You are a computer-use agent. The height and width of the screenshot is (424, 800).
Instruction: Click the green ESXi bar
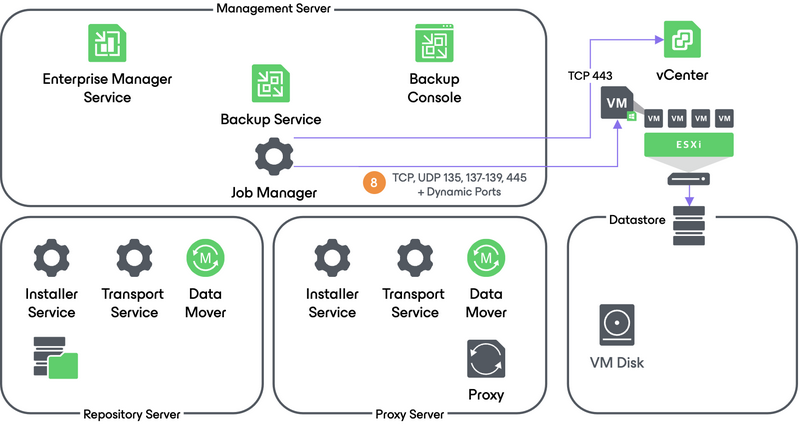(x=688, y=145)
